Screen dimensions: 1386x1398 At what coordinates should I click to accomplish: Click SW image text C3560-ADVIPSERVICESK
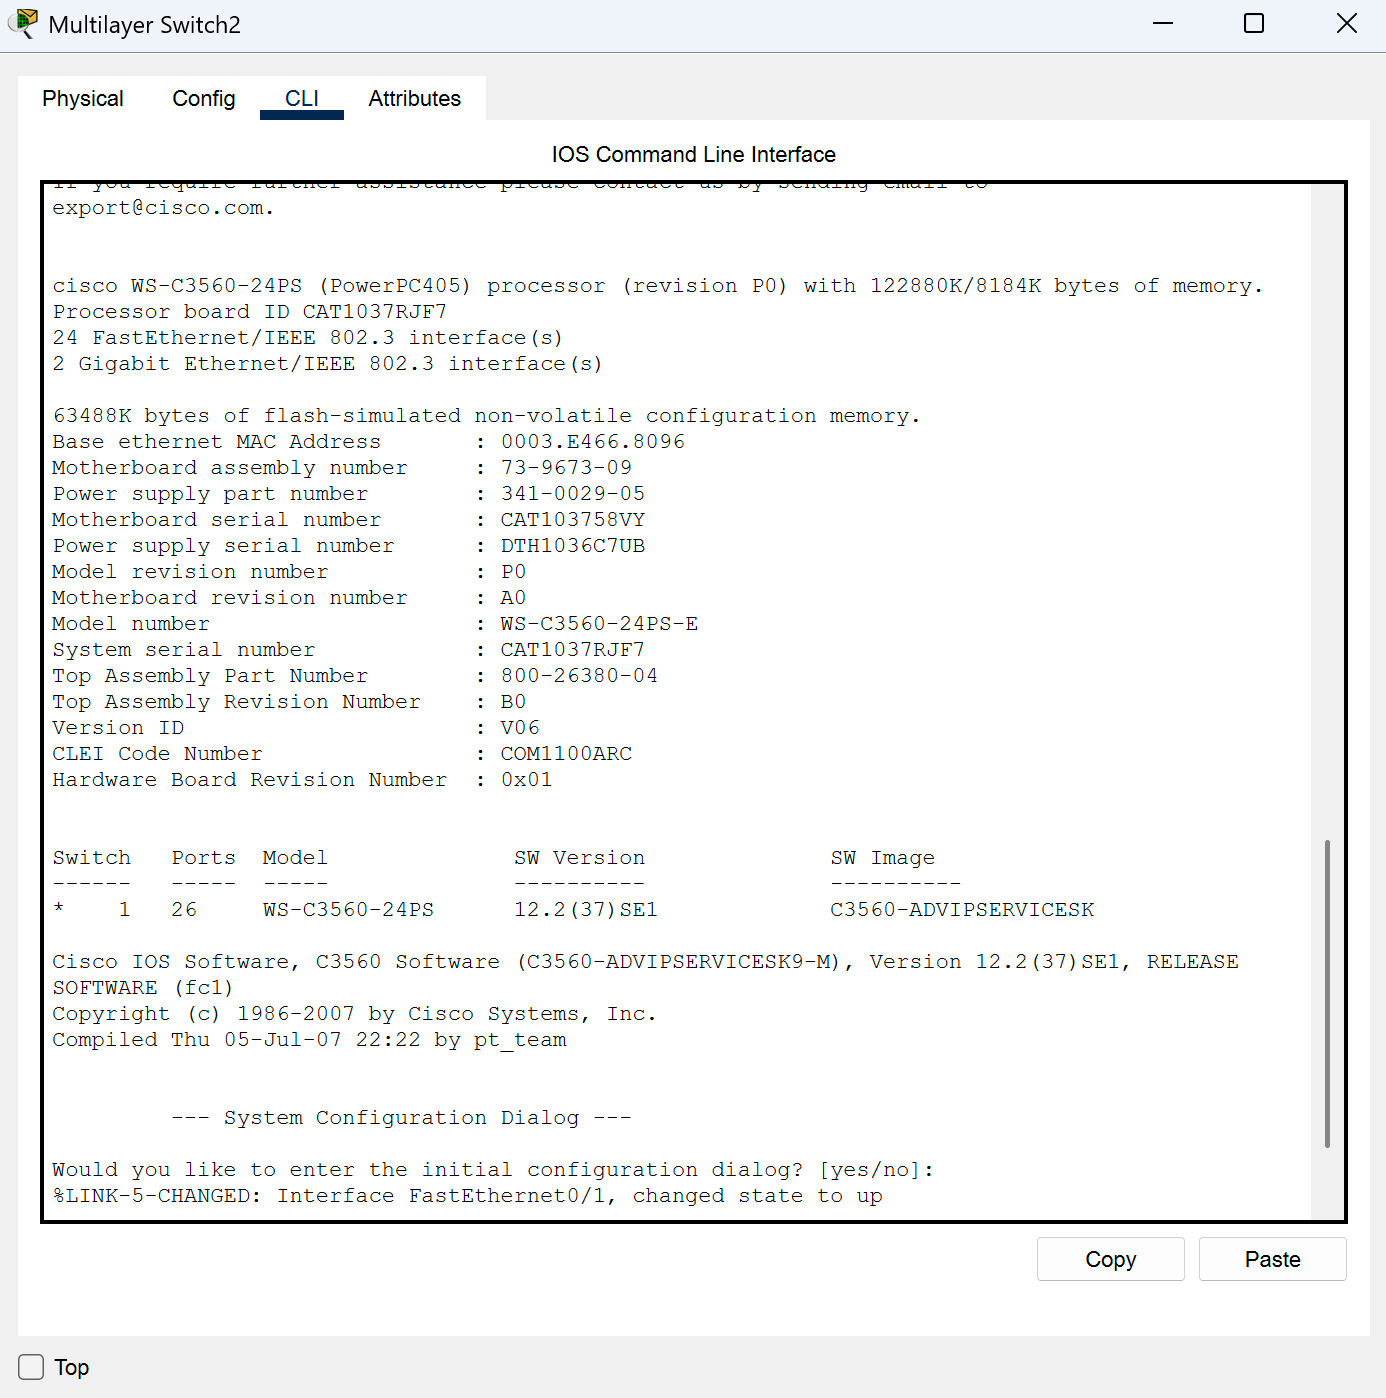coord(962,910)
